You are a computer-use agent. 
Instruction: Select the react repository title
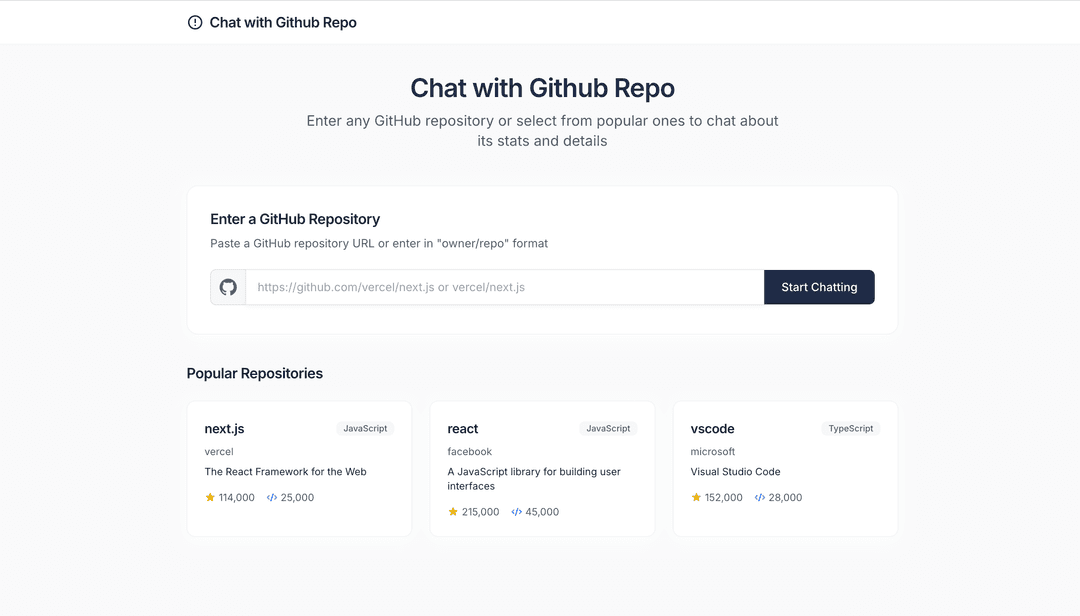[463, 429]
